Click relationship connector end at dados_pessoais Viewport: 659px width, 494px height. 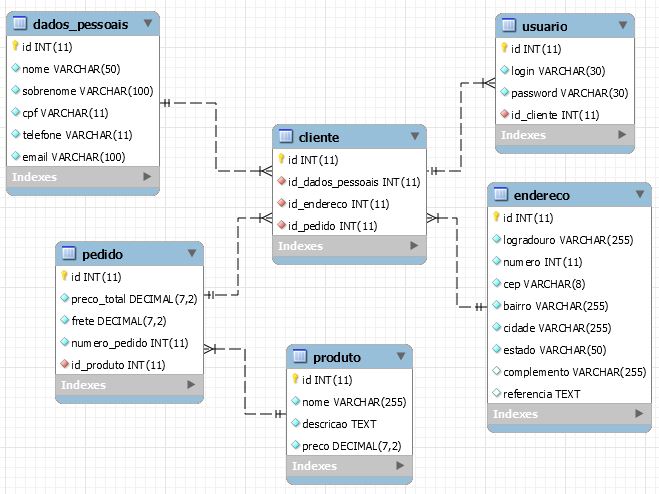coord(166,103)
